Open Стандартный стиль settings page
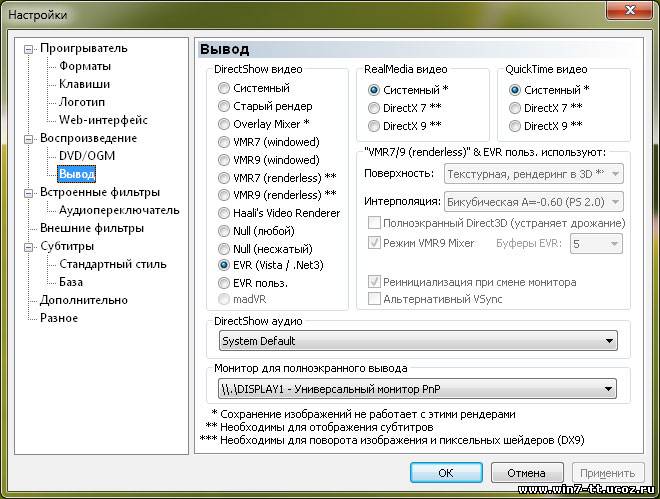 pos(113,264)
